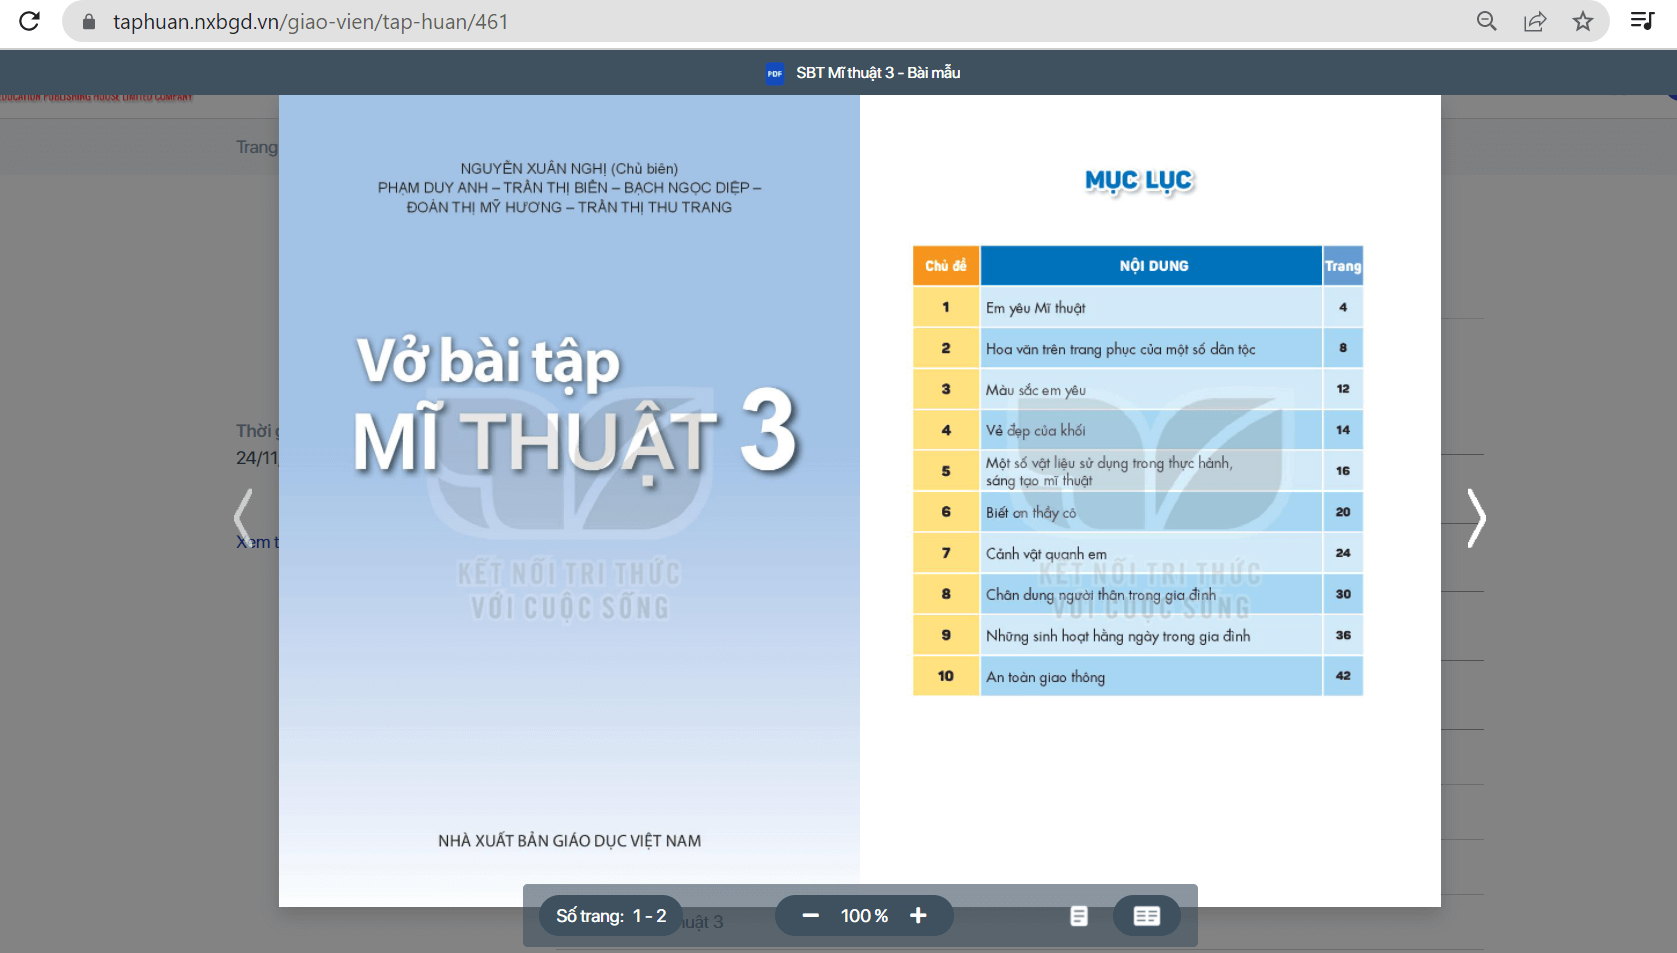This screenshot has width=1677, height=953.
Task: Bookmark page with the star icon
Action: coord(1583,21)
